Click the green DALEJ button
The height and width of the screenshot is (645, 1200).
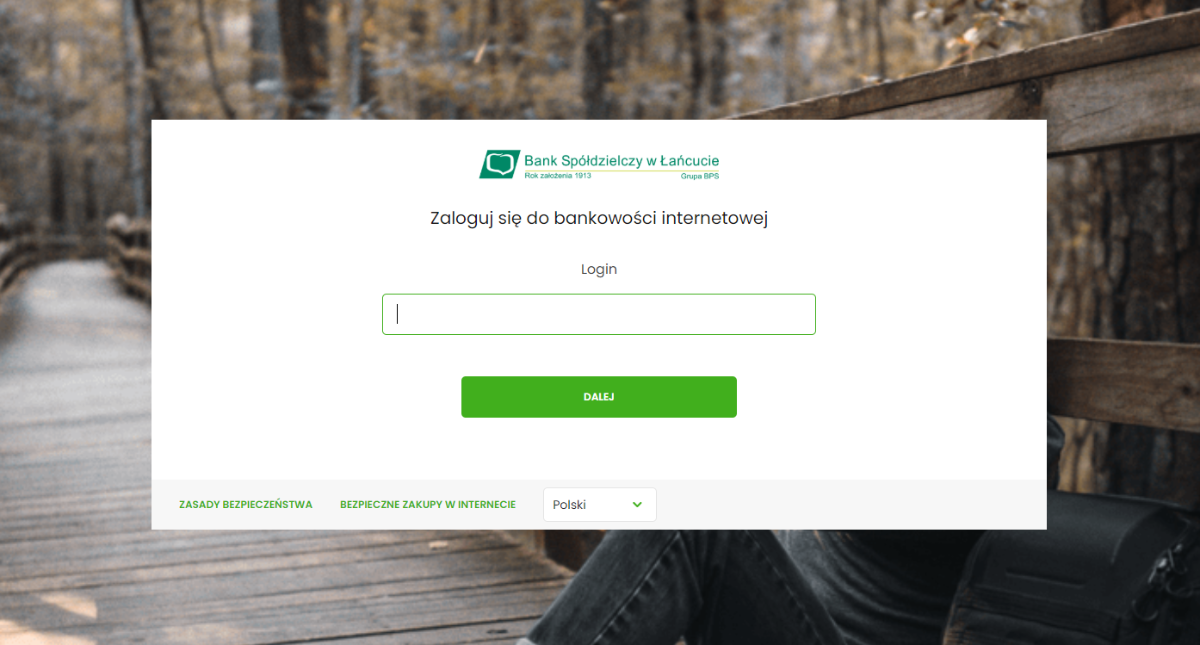pos(599,397)
